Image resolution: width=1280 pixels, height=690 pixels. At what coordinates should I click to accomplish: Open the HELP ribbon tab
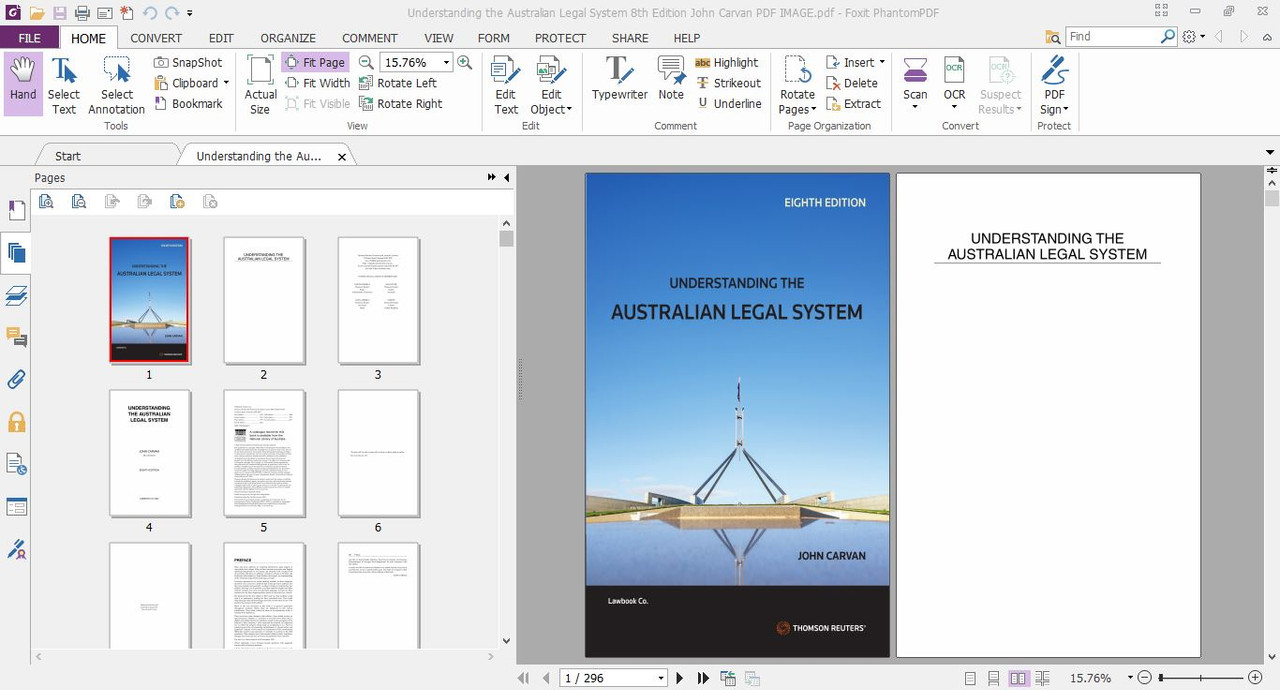[686, 38]
